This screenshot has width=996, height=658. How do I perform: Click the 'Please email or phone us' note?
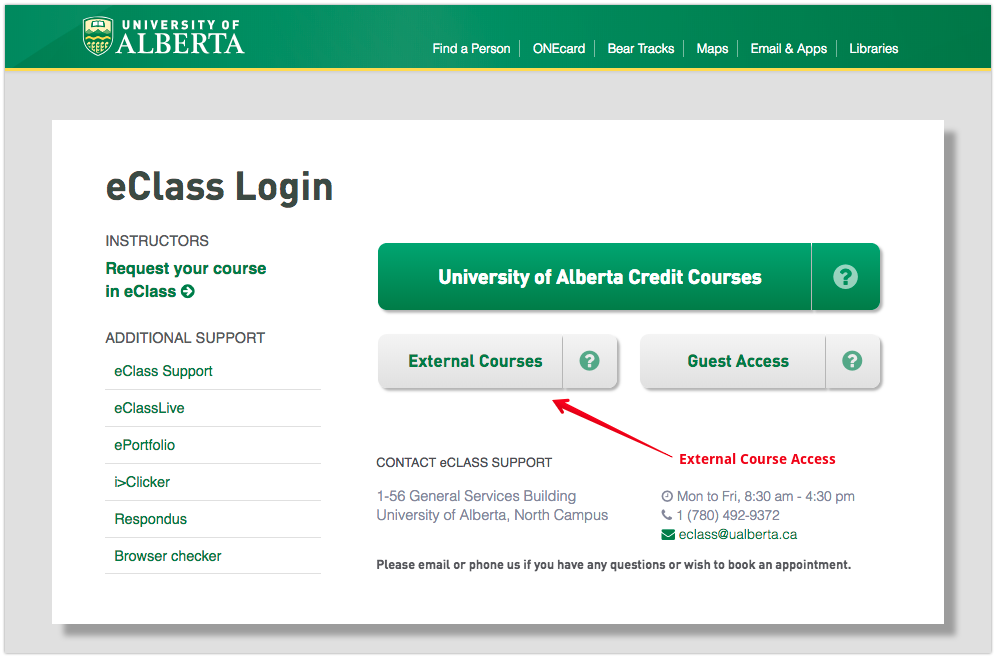614,565
